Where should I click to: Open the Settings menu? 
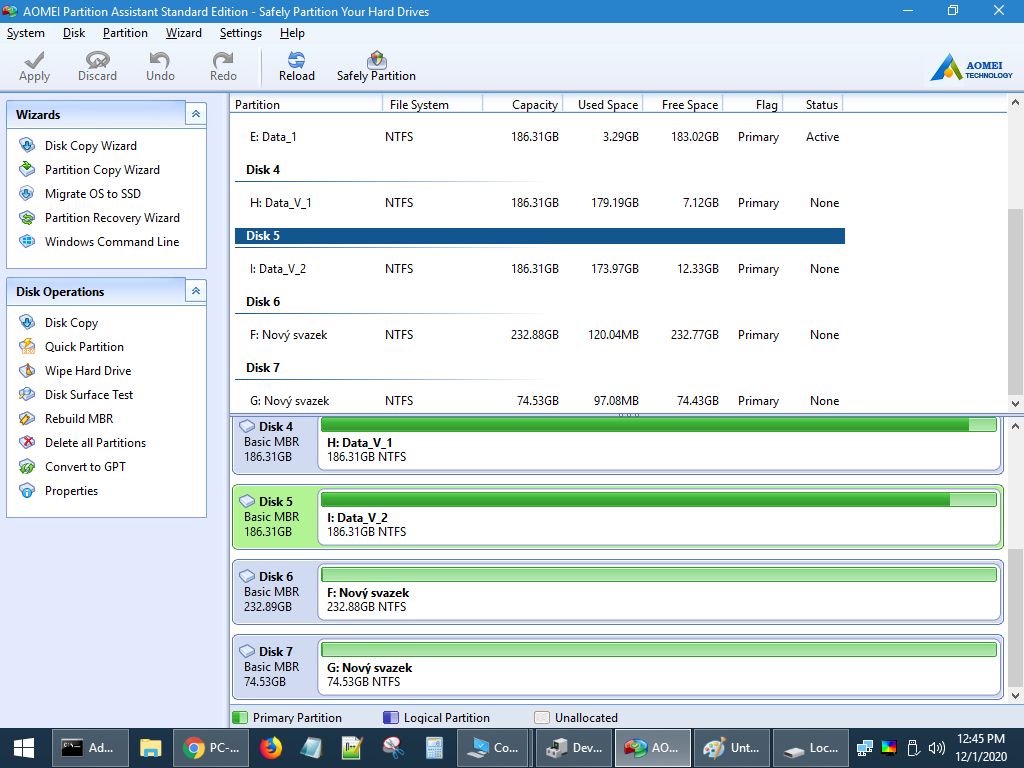tap(240, 33)
